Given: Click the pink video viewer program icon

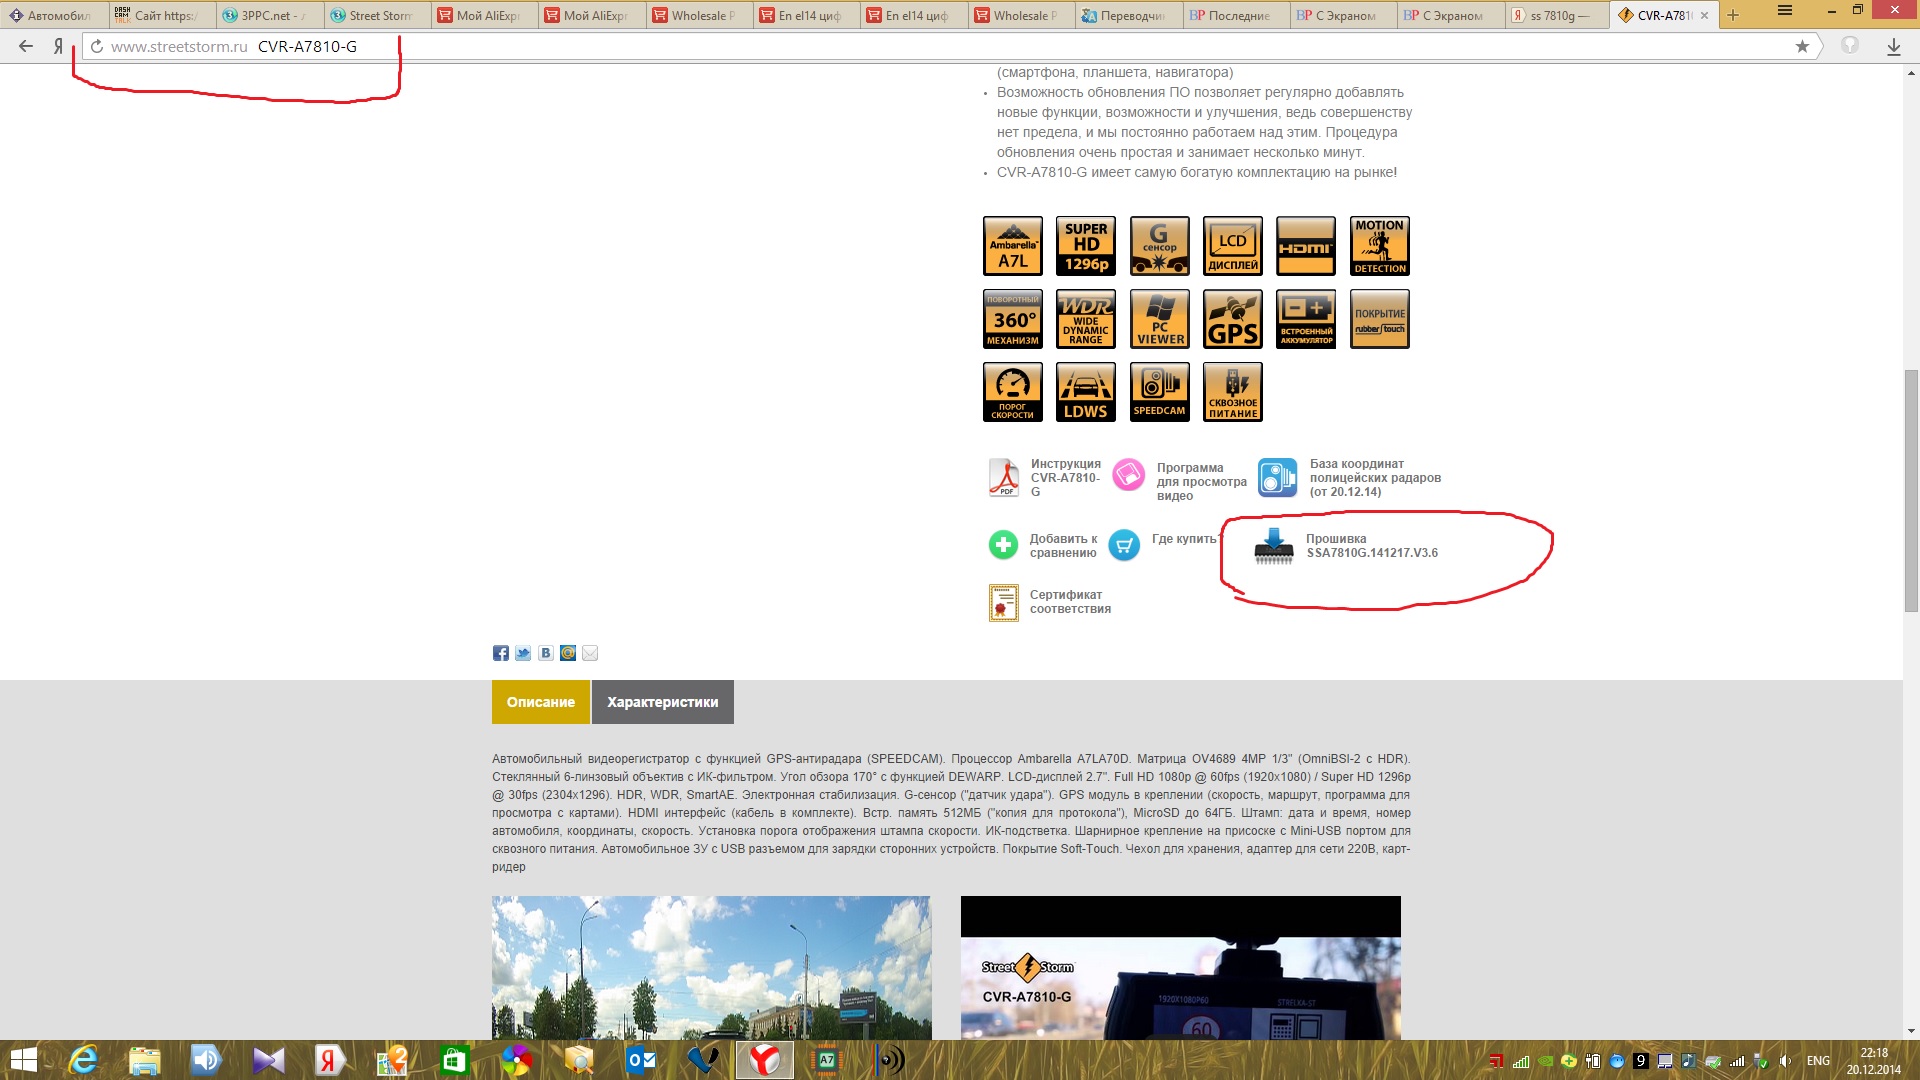Looking at the screenshot, I should point(1129,474).
